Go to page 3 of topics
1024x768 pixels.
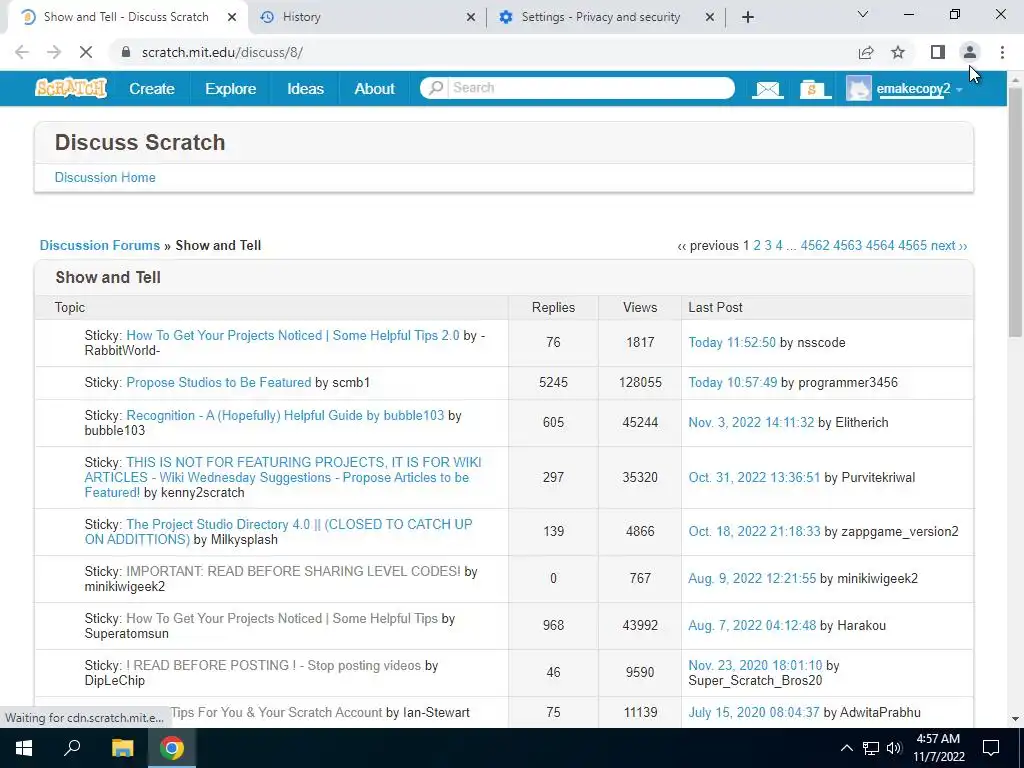click(x=768, y=246)
